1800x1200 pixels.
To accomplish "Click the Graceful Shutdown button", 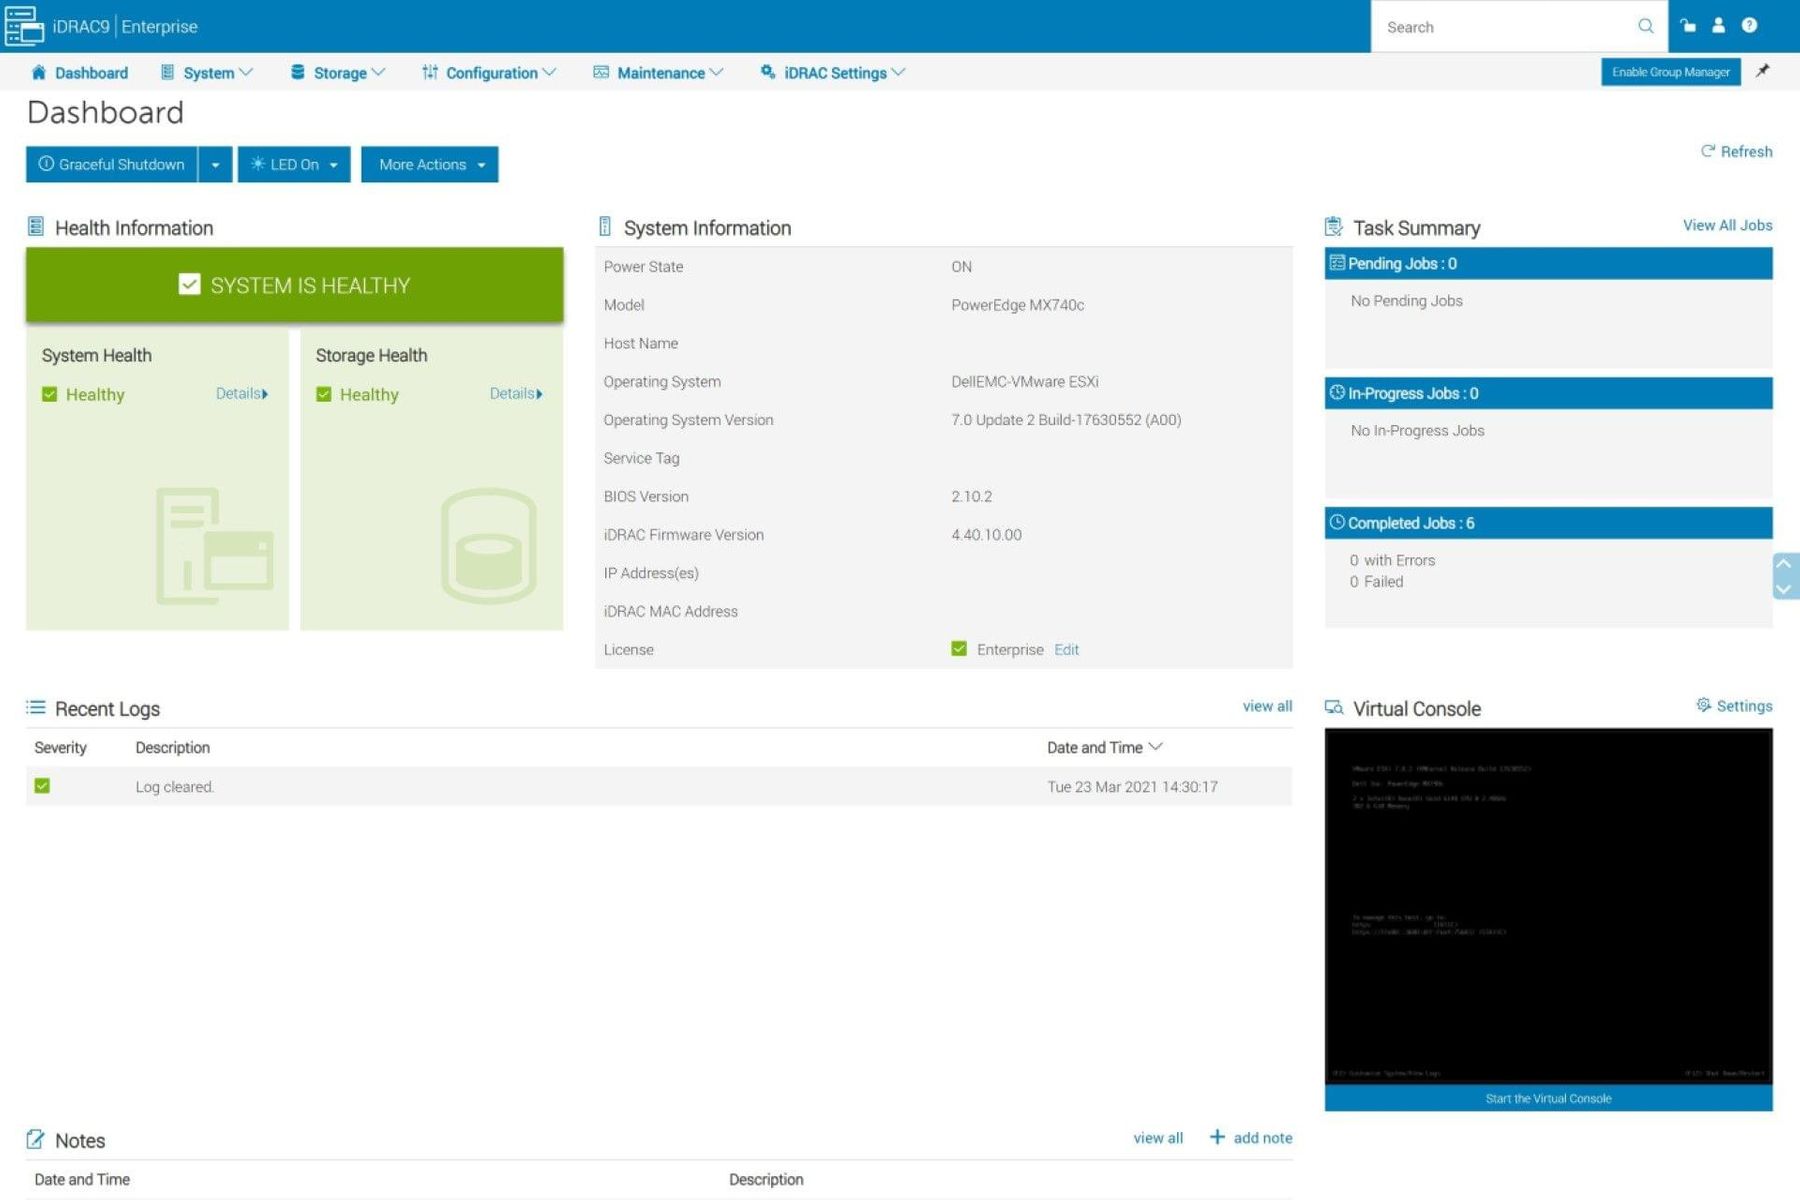I will tap(112, 164).
